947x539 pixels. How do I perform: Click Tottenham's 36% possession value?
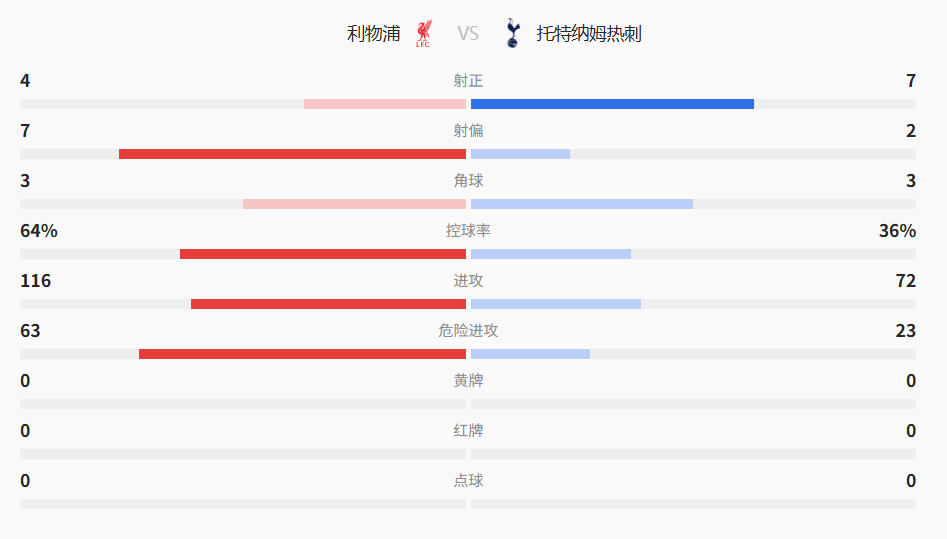point(897,231)
